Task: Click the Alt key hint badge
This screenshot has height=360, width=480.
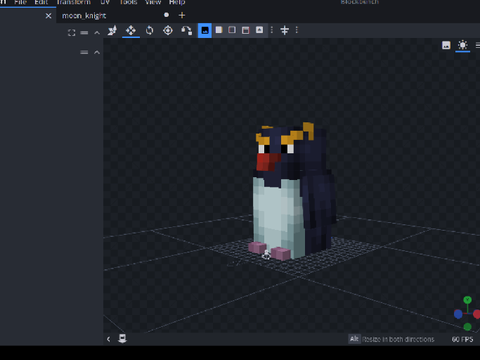Action: (354, 339)
